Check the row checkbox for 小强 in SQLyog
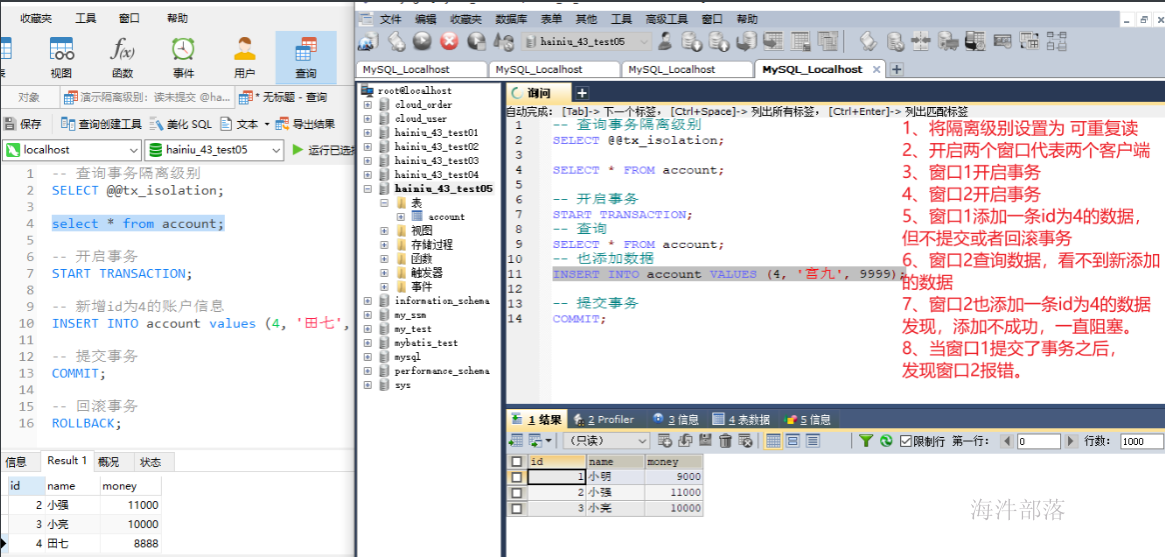The height and width of the screenshot is (557, 1165). pyautogui.click(x=516, y=492)
